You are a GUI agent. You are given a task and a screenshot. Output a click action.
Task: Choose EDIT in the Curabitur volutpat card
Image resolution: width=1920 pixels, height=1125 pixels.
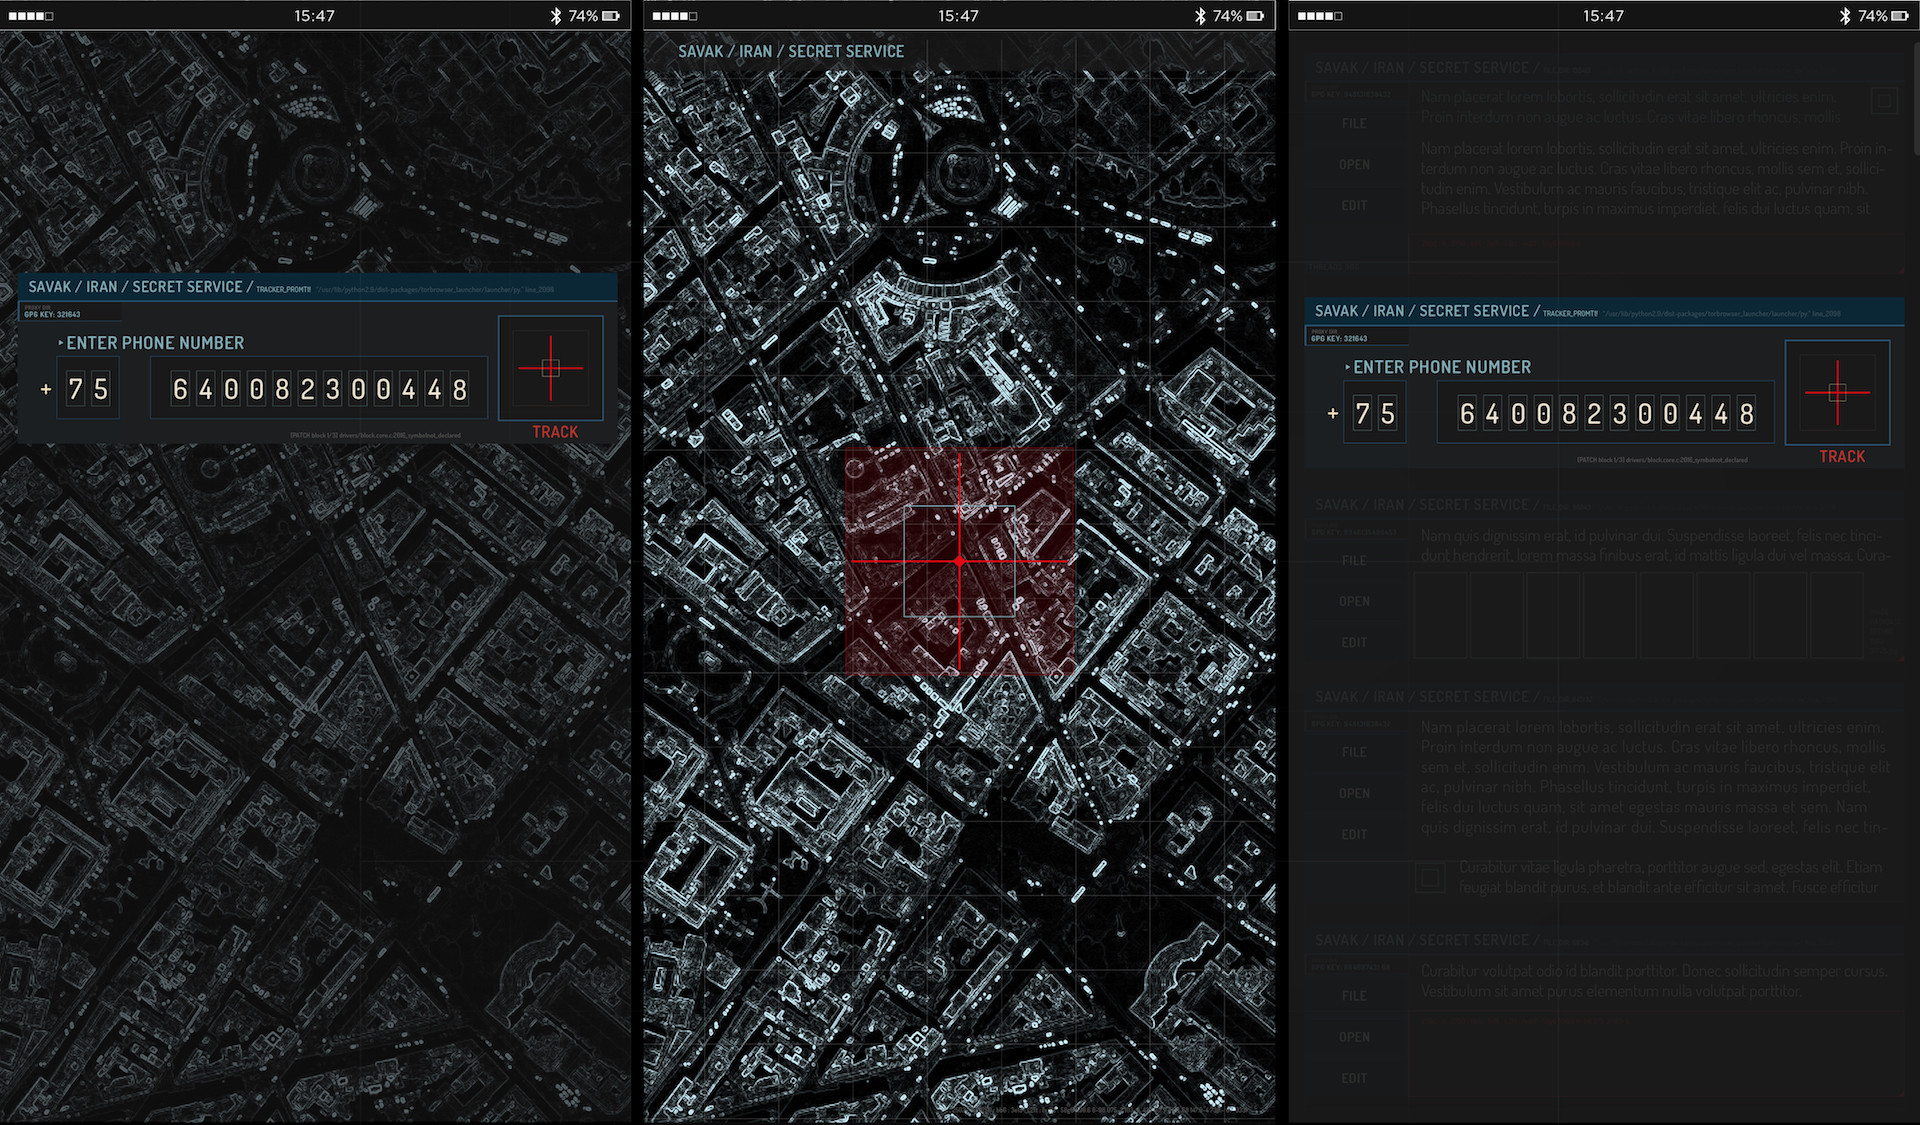(1355, 1078)
